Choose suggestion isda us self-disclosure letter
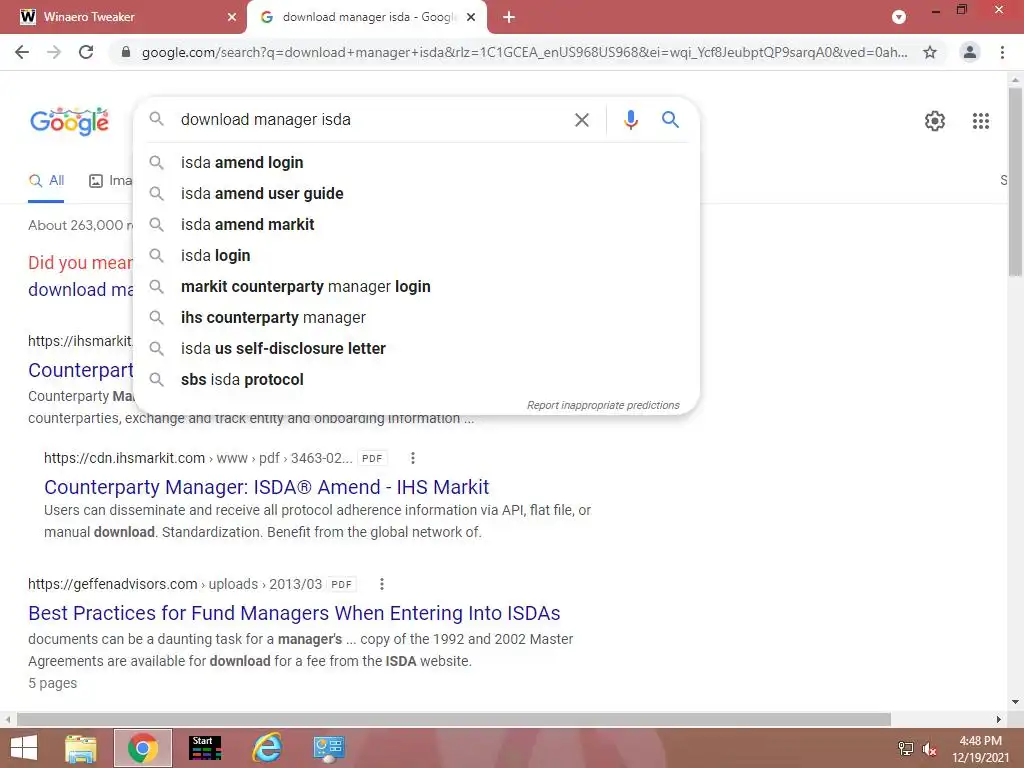The image size is (1024, 768). tap(417, 349)
